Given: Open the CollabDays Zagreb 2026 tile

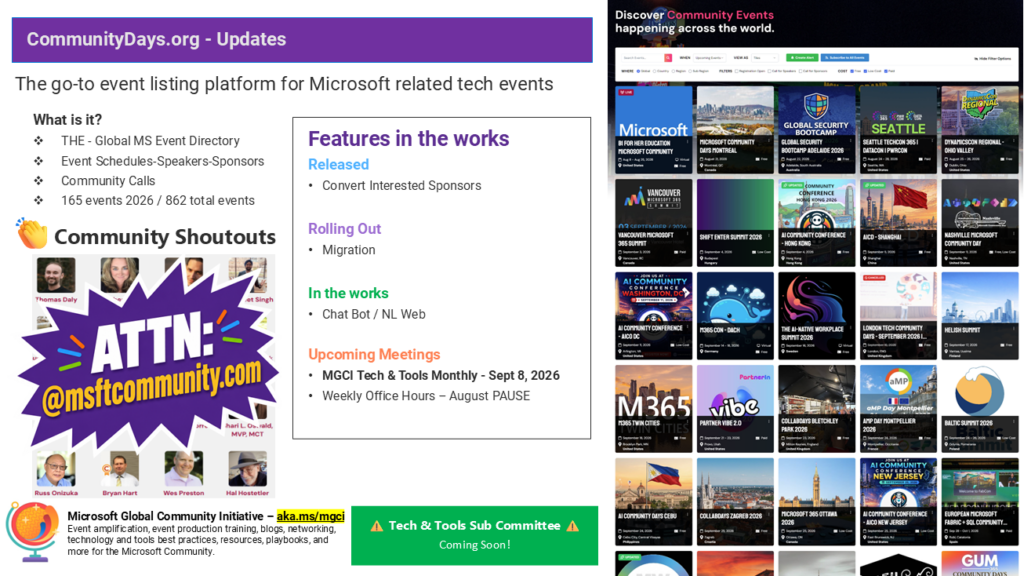Looking at the screenshot, I should click(x=735, y=502).
